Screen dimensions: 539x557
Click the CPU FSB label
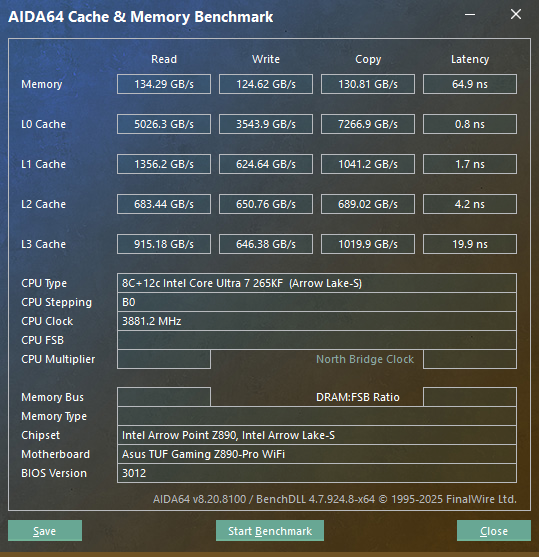pos(42,340)
